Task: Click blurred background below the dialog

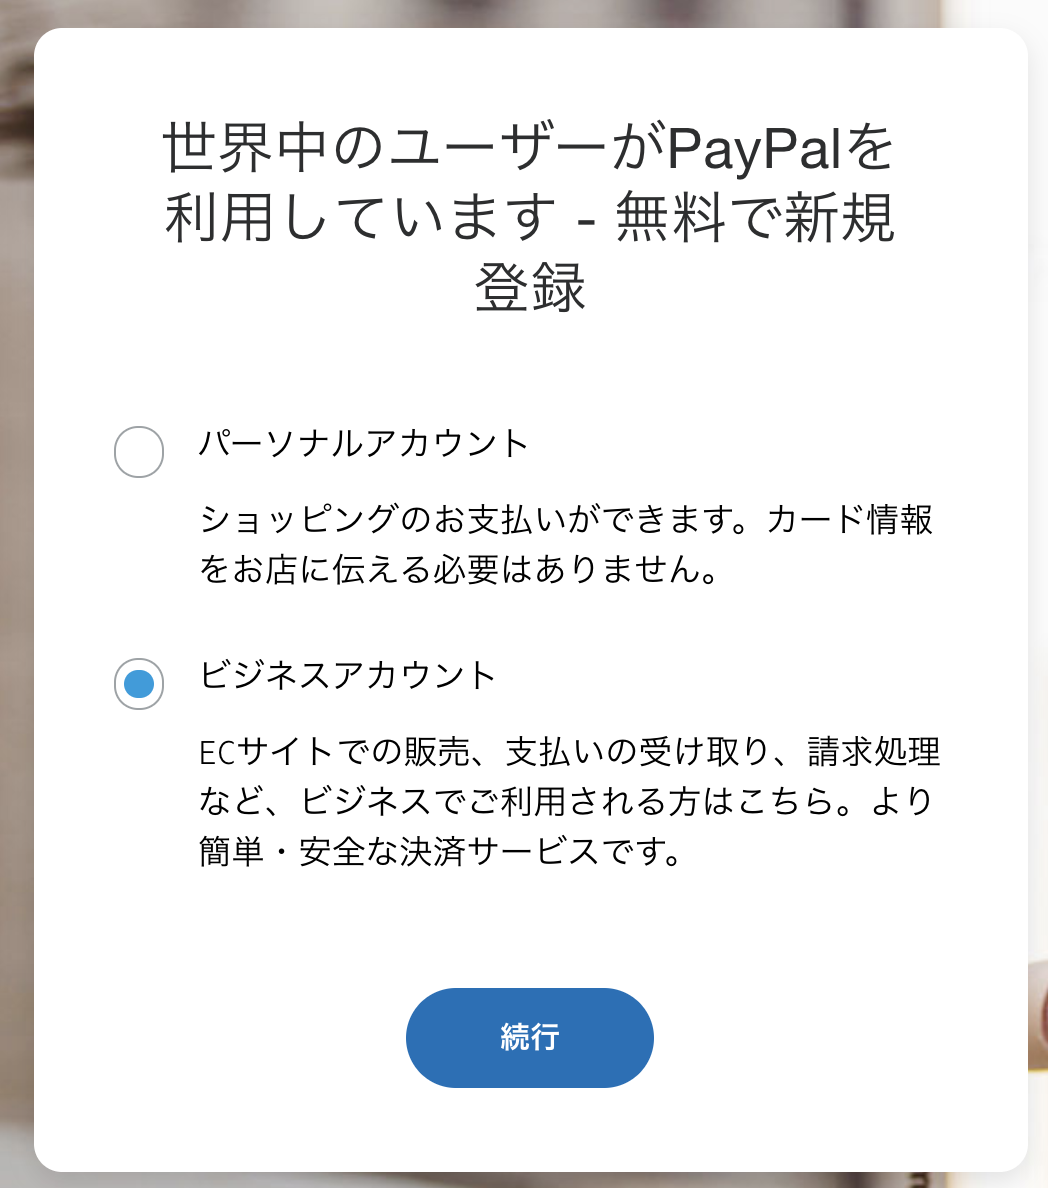Action: tap(530, 1180)
